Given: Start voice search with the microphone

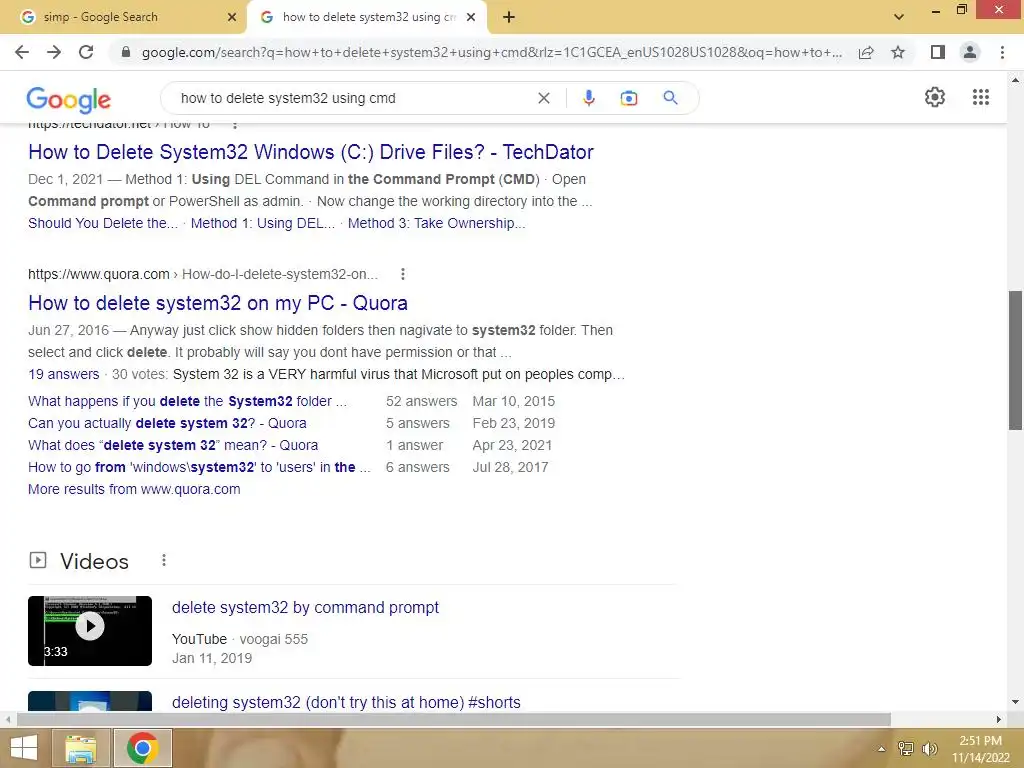Looking at the screenshot, I should (588, 98).
